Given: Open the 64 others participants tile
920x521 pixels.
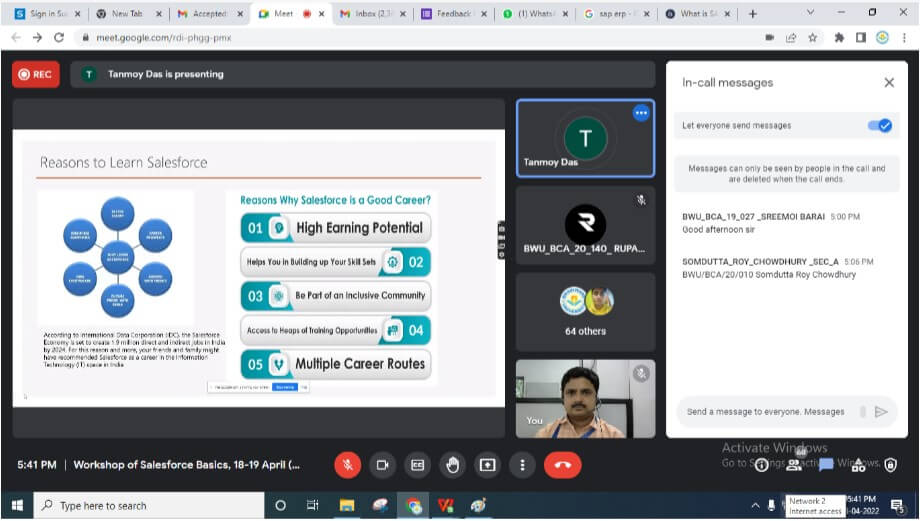Looking at the screenshot, I should point(585,311).
